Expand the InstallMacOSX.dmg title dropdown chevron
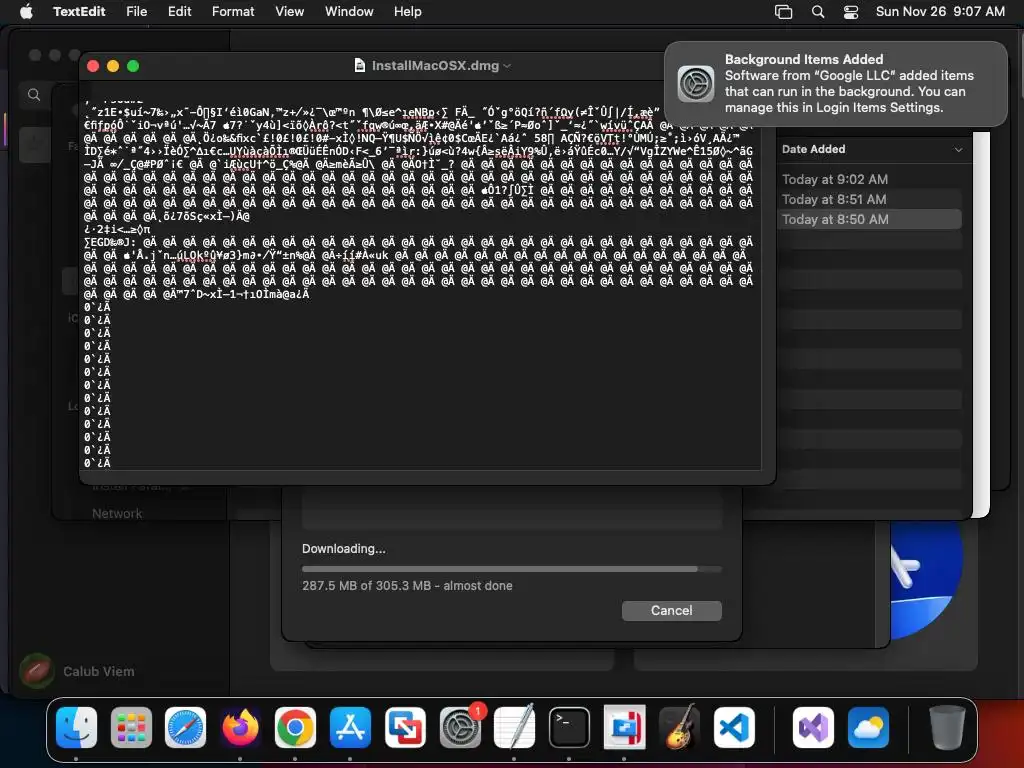 (507, 66)
